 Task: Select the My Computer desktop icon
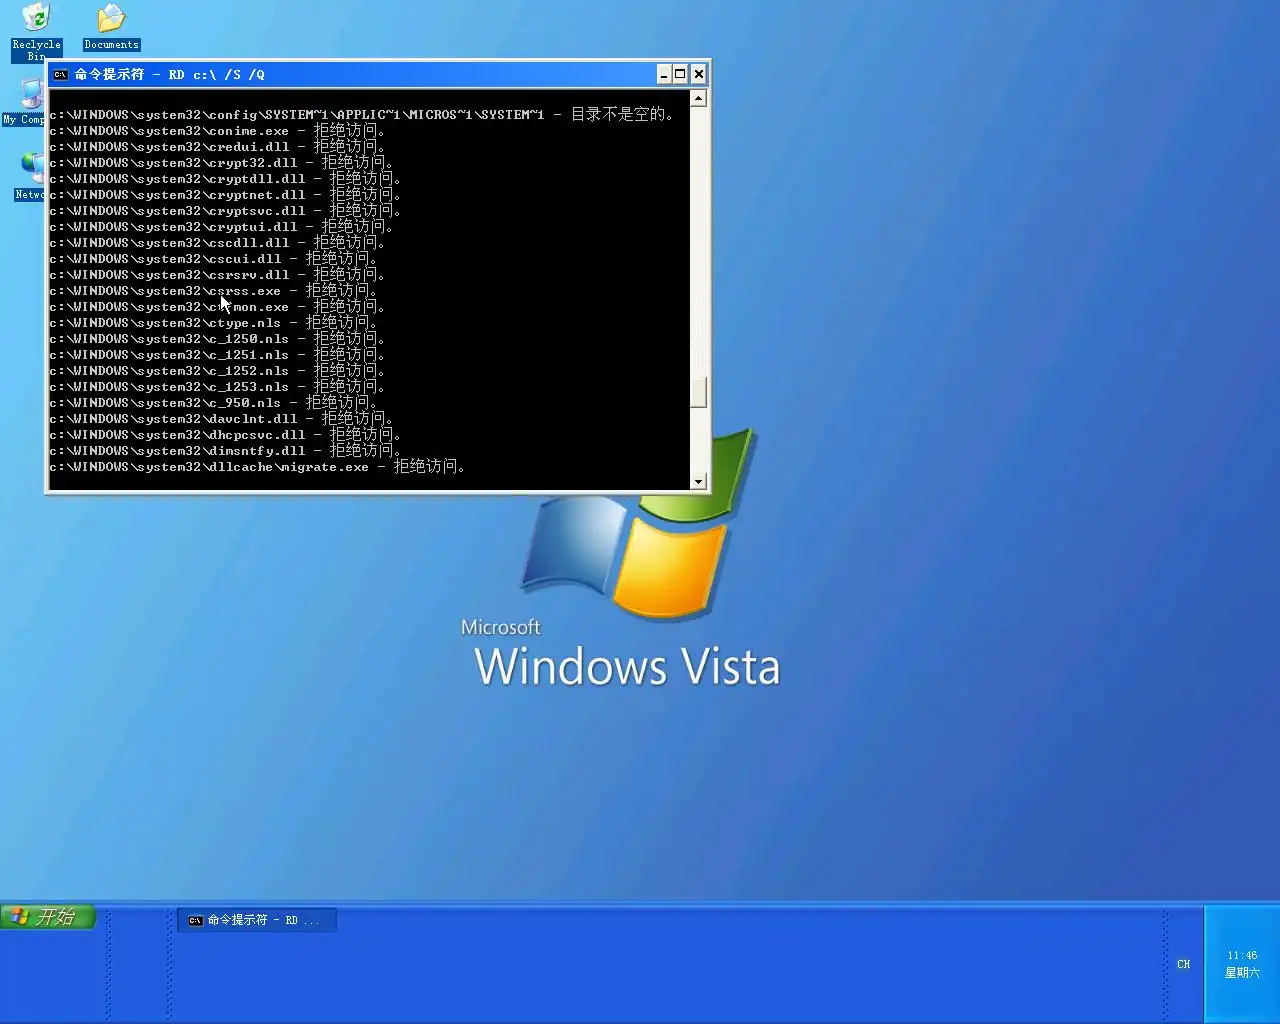click(24, 102)
